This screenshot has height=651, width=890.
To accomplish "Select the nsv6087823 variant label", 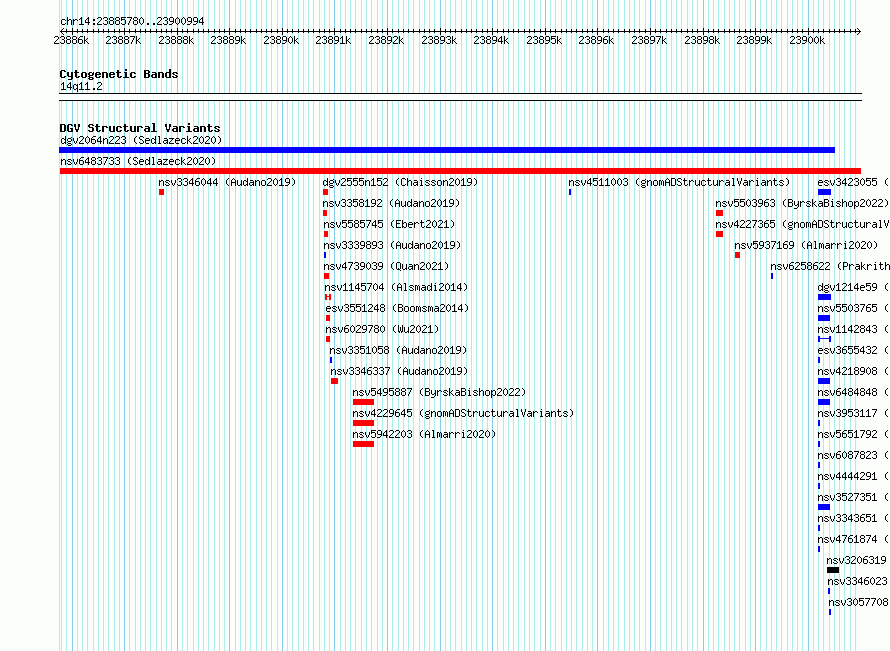I will tap(853, 455).
